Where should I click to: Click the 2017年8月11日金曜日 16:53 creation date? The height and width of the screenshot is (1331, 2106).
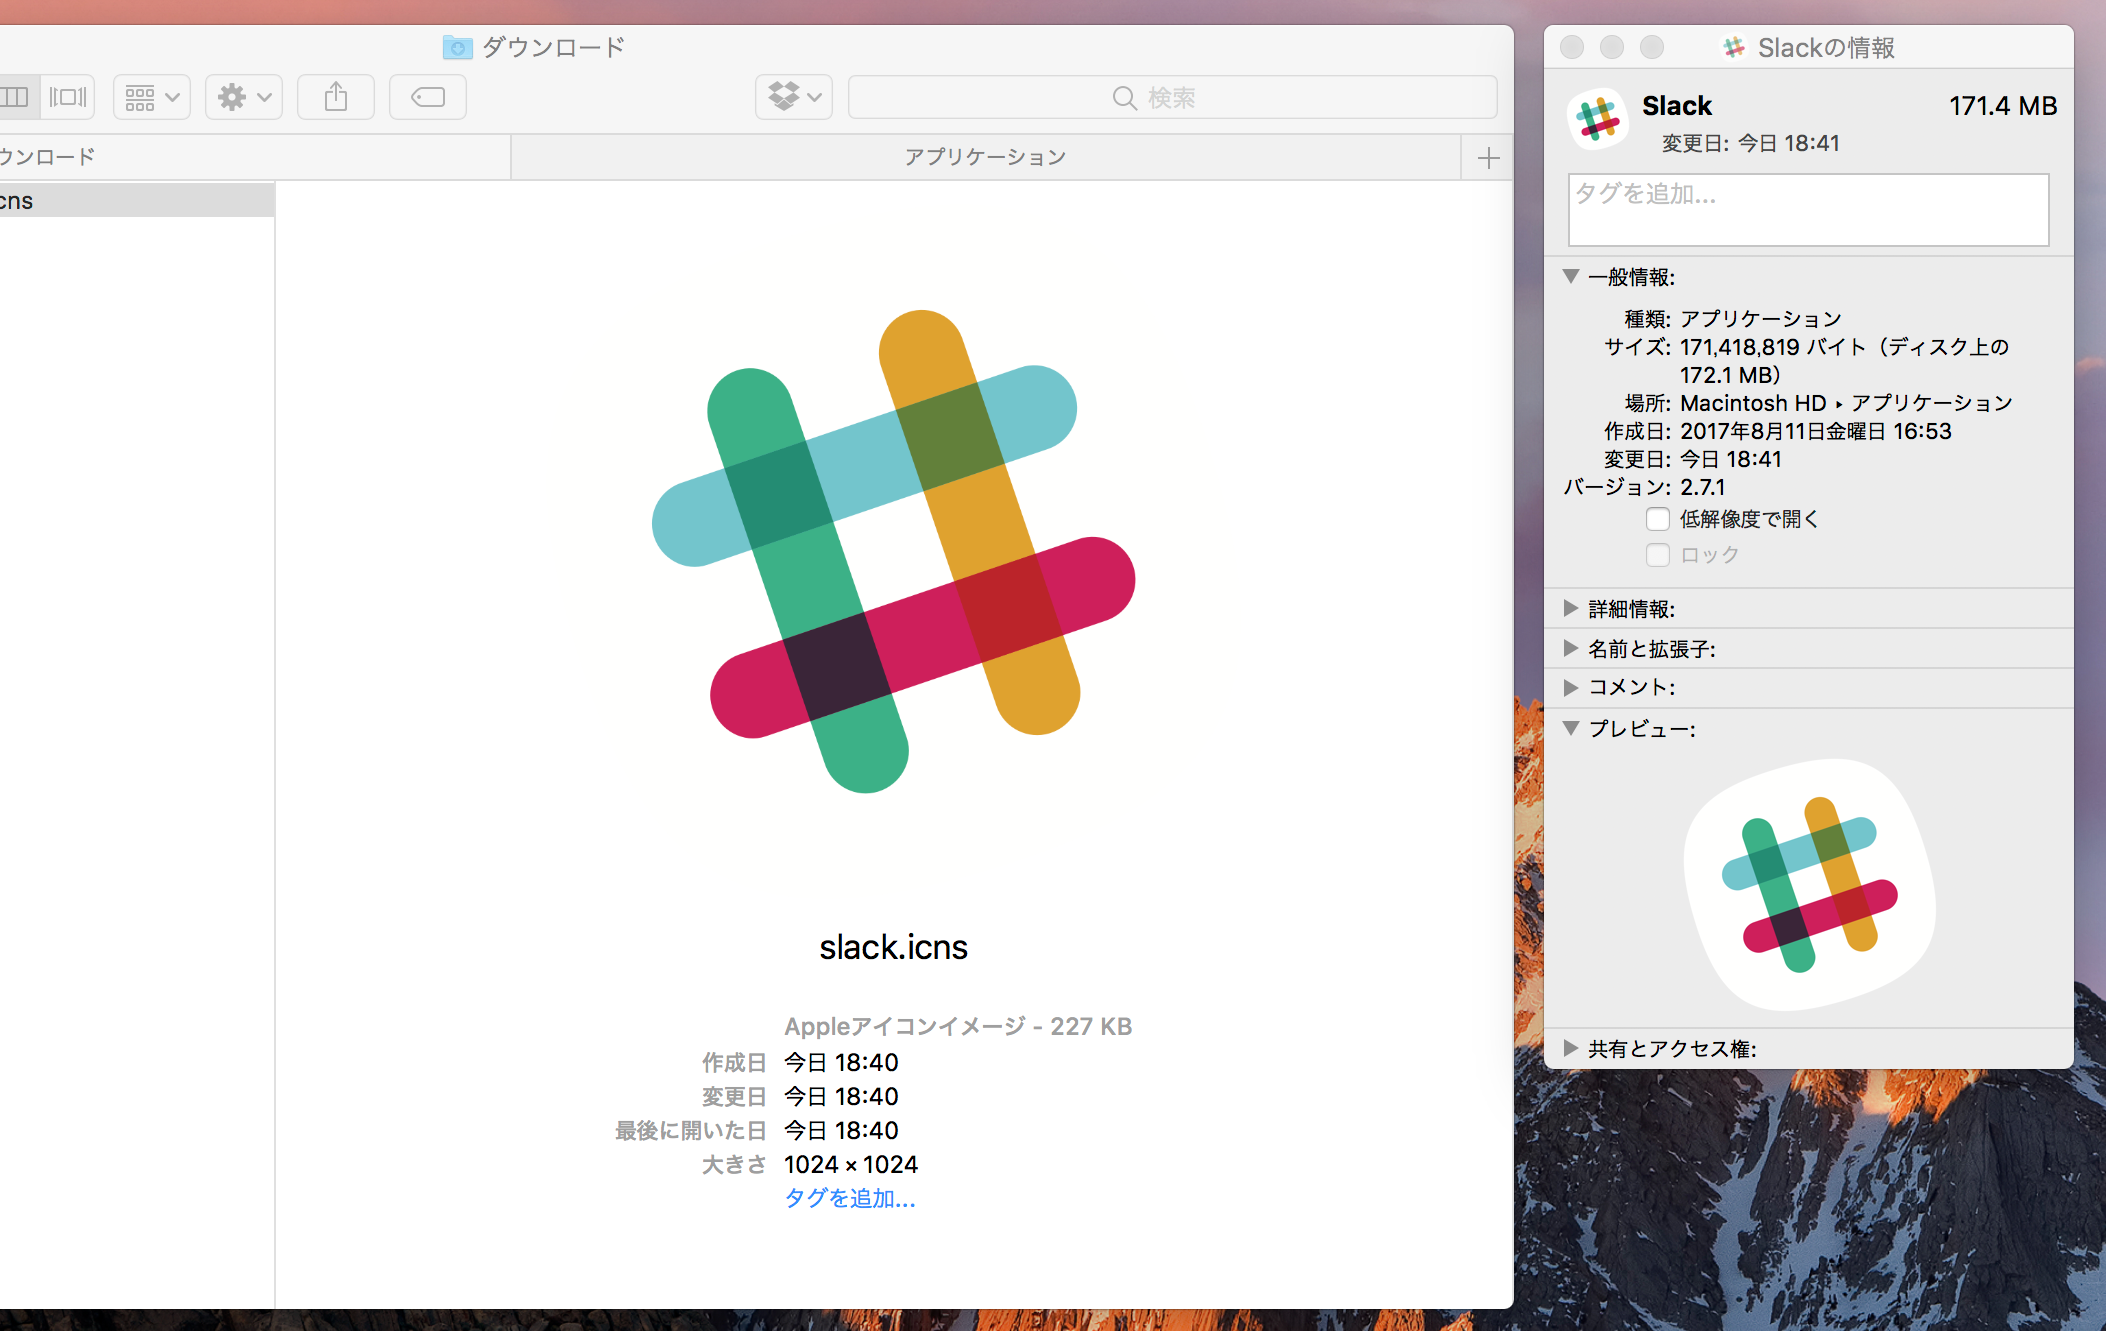1816,431
